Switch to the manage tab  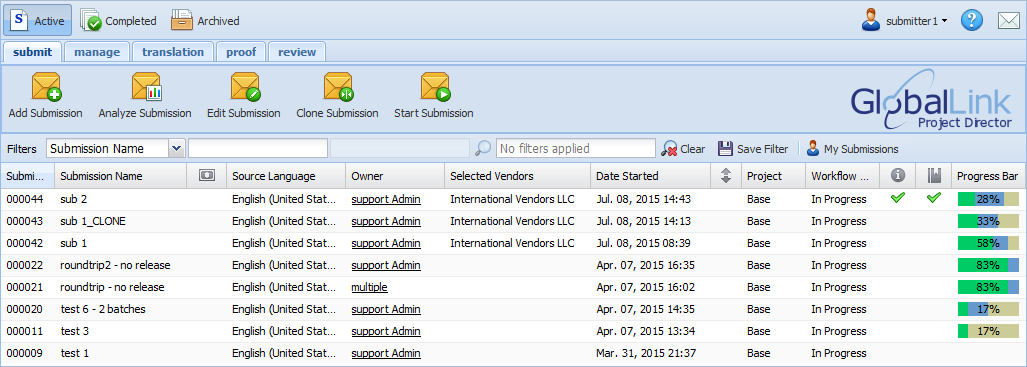click(97, 52)
